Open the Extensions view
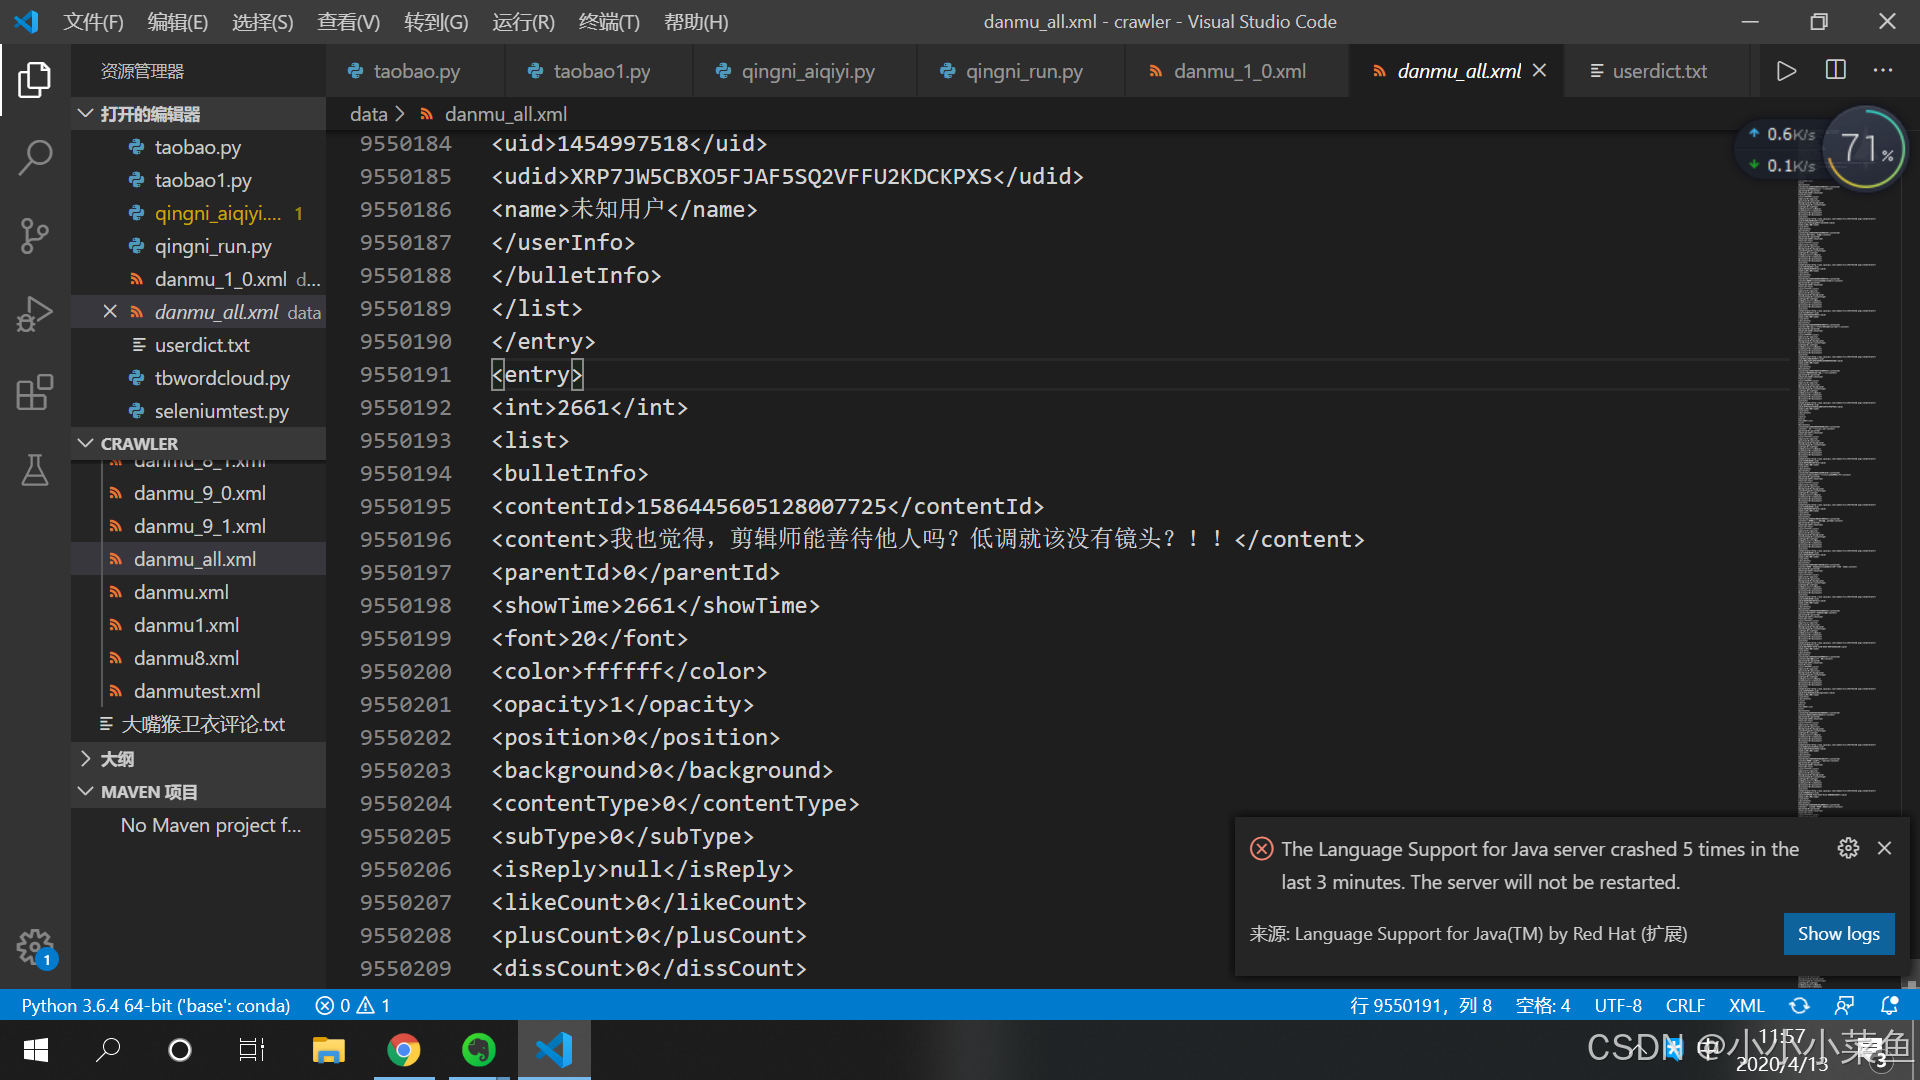This screenshot has width=1920, height=1080. (x=35, y=392)
